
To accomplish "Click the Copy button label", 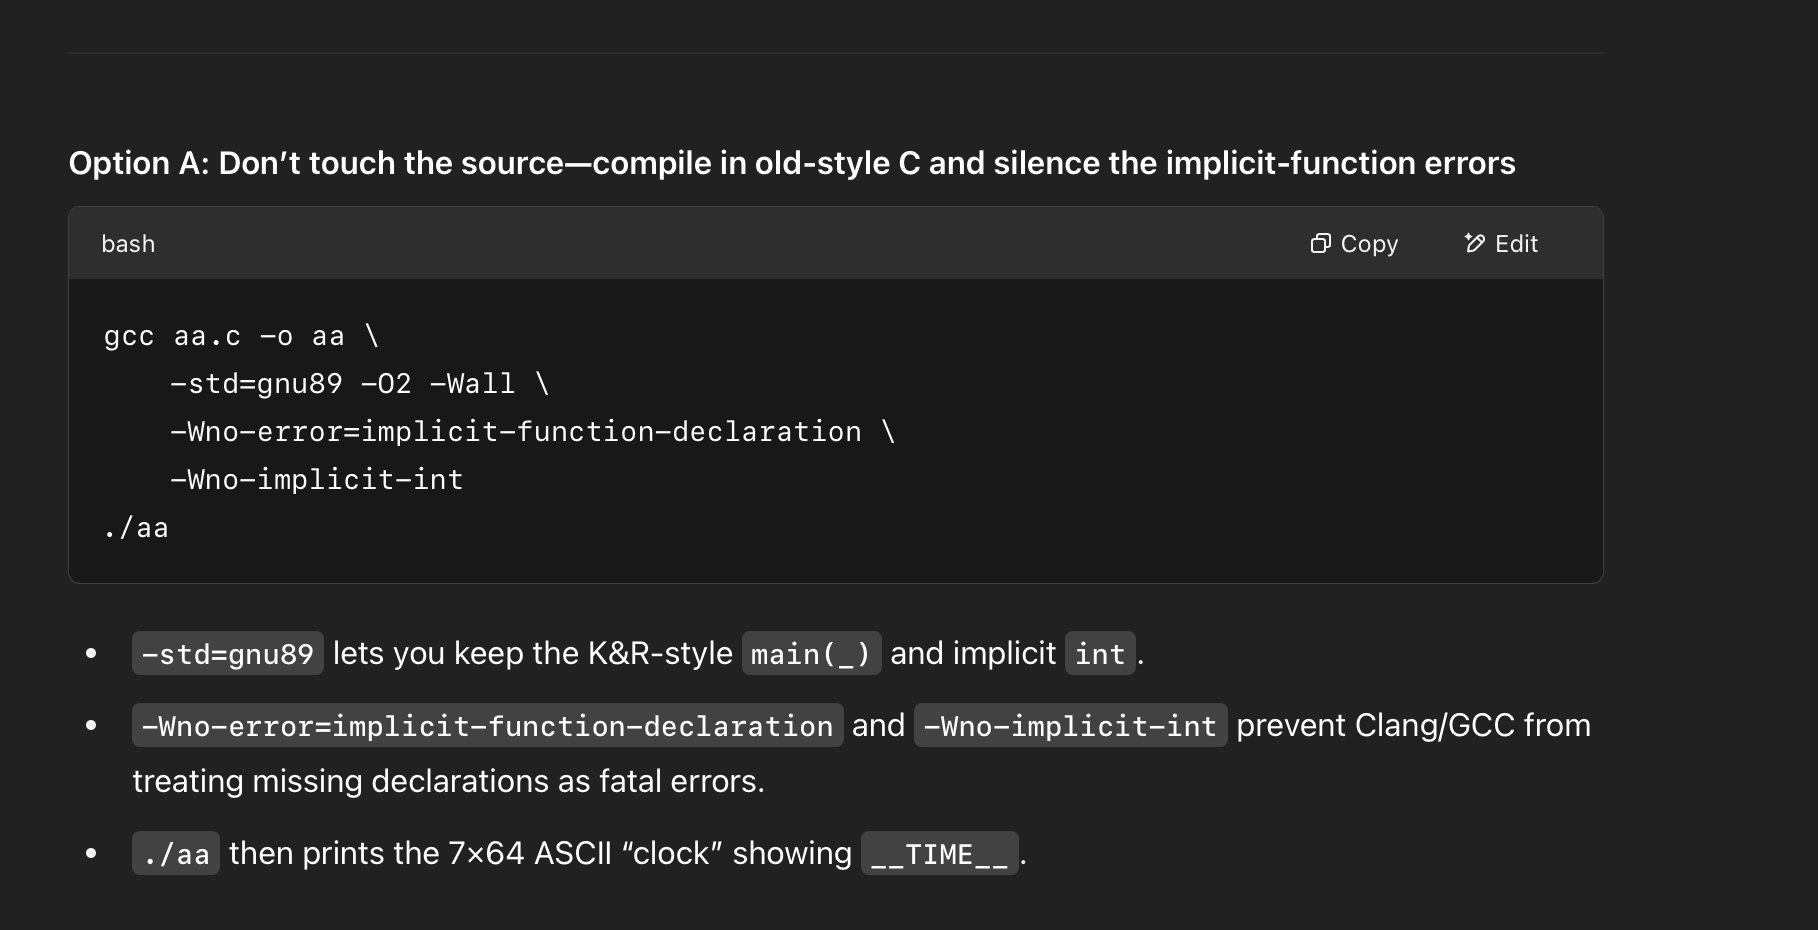I will tap(1369, 244).
